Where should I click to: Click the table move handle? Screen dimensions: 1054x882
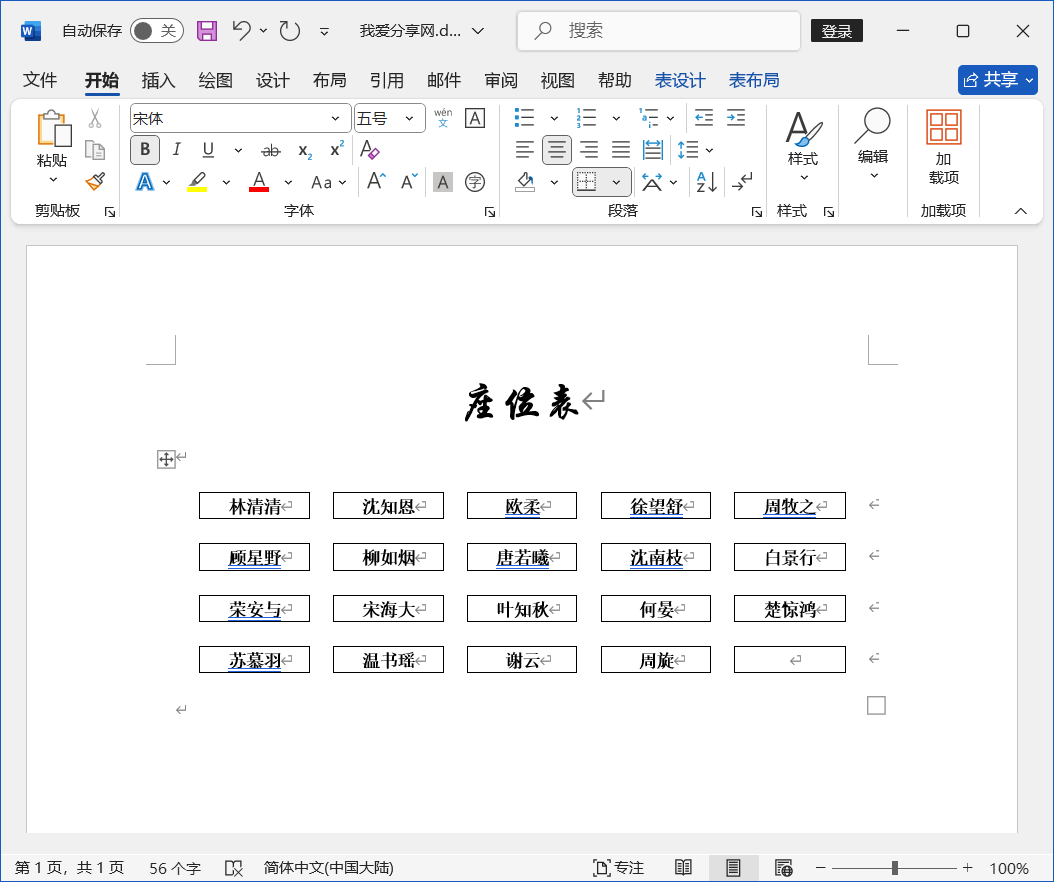166,459
